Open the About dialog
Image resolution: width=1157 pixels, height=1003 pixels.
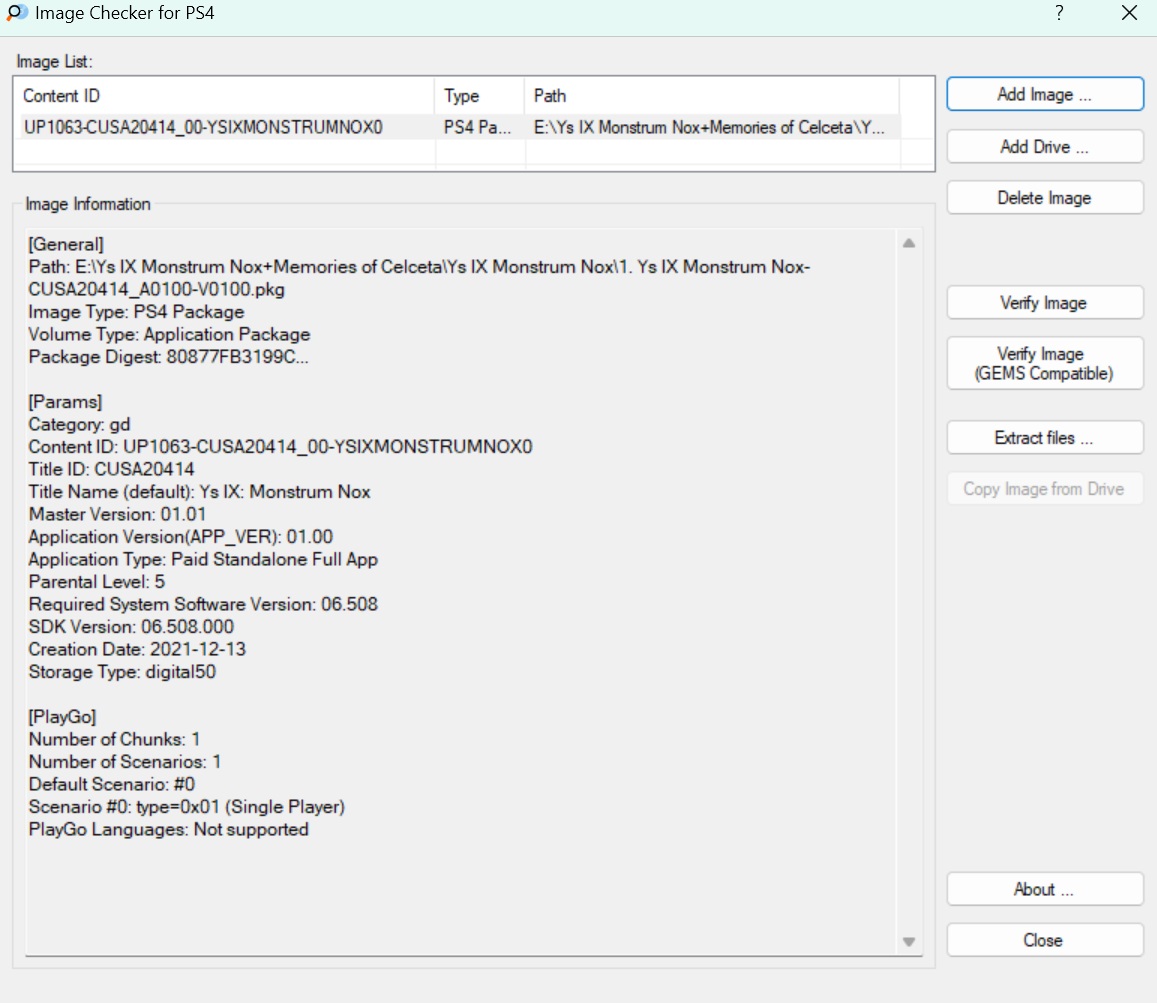click(x=1044, y=889)
